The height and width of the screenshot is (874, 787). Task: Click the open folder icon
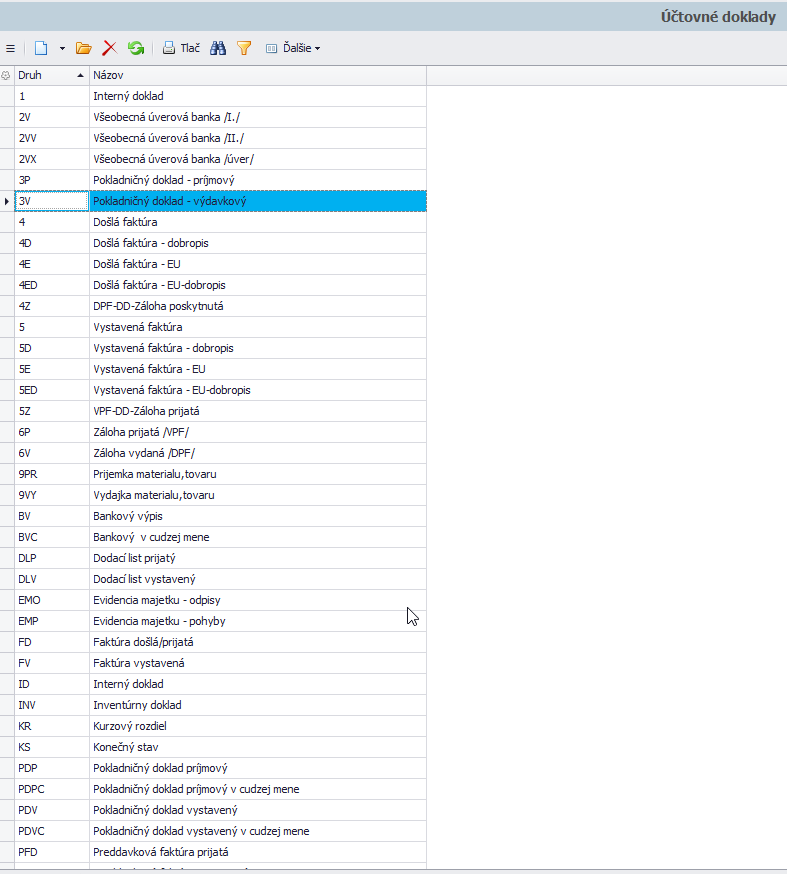(84, 48)
